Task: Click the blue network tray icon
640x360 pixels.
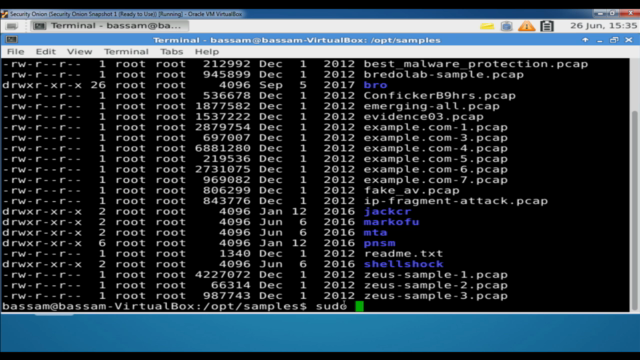Action: click(x=507, y=27)
